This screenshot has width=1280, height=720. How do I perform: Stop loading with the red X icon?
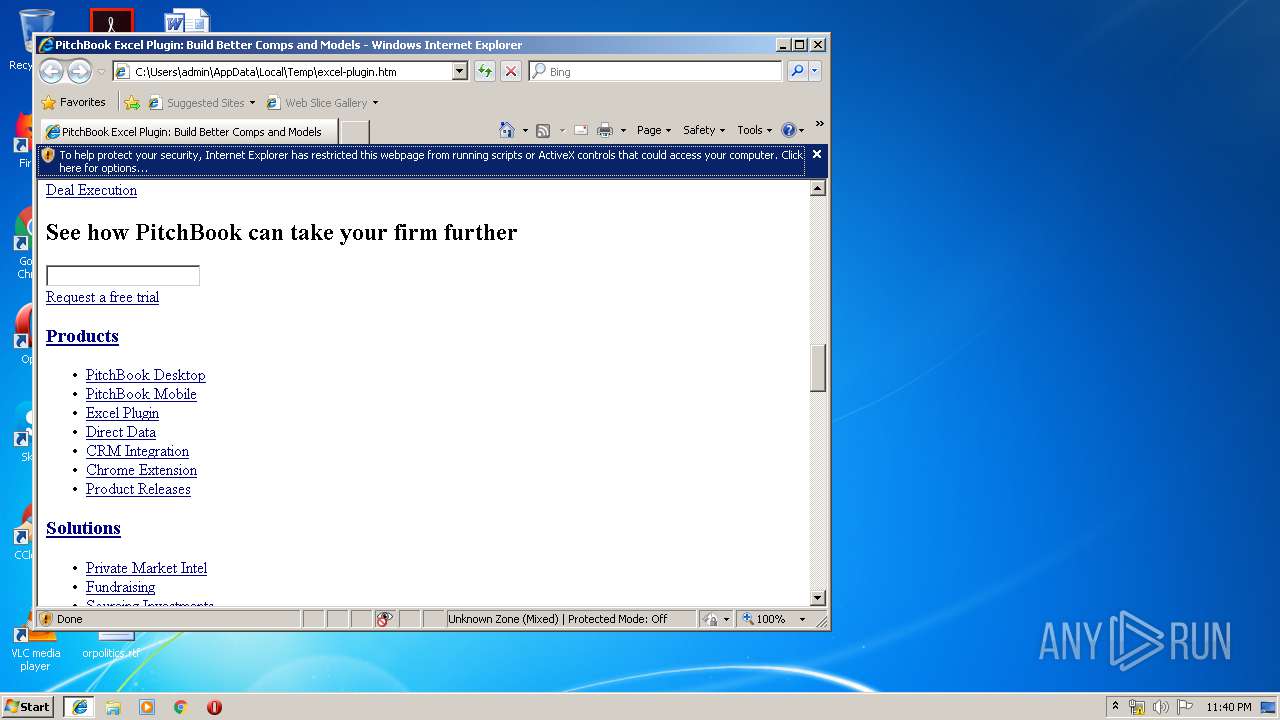[511, 71]
